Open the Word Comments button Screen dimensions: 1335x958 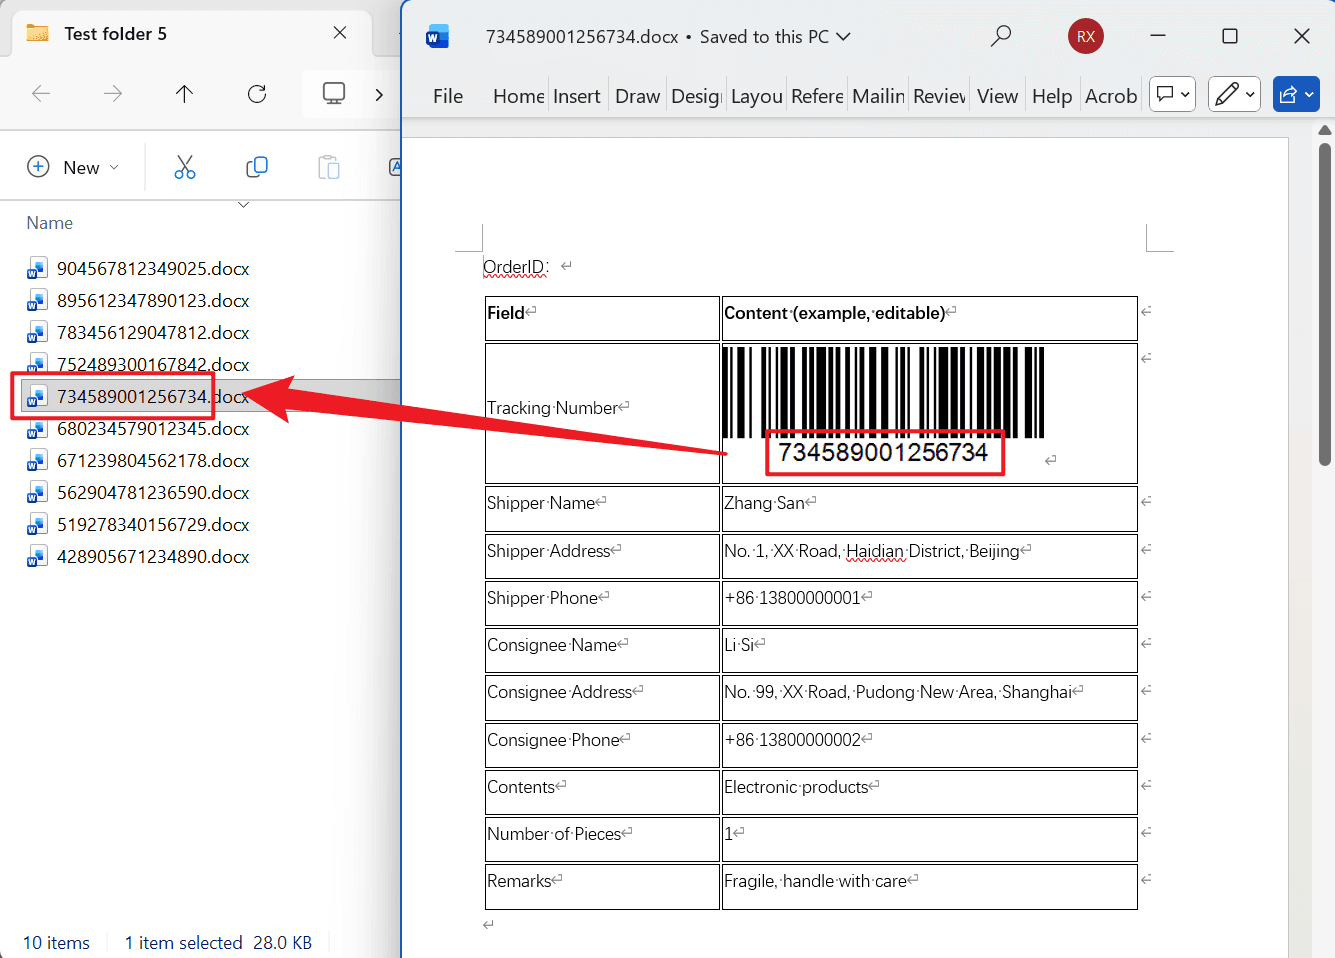tap(1172, 95)
